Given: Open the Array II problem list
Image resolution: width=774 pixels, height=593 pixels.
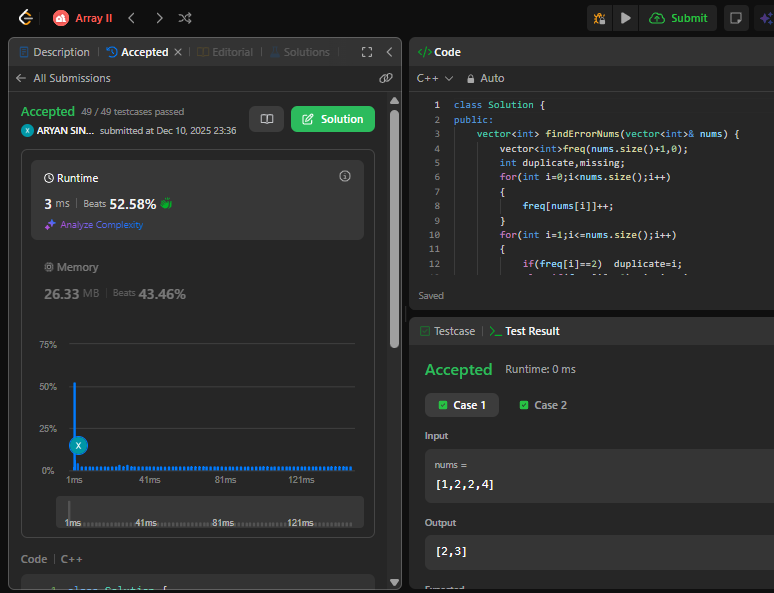Looking at the screenshot, I should pyautogui.click(x=83, y=18).
